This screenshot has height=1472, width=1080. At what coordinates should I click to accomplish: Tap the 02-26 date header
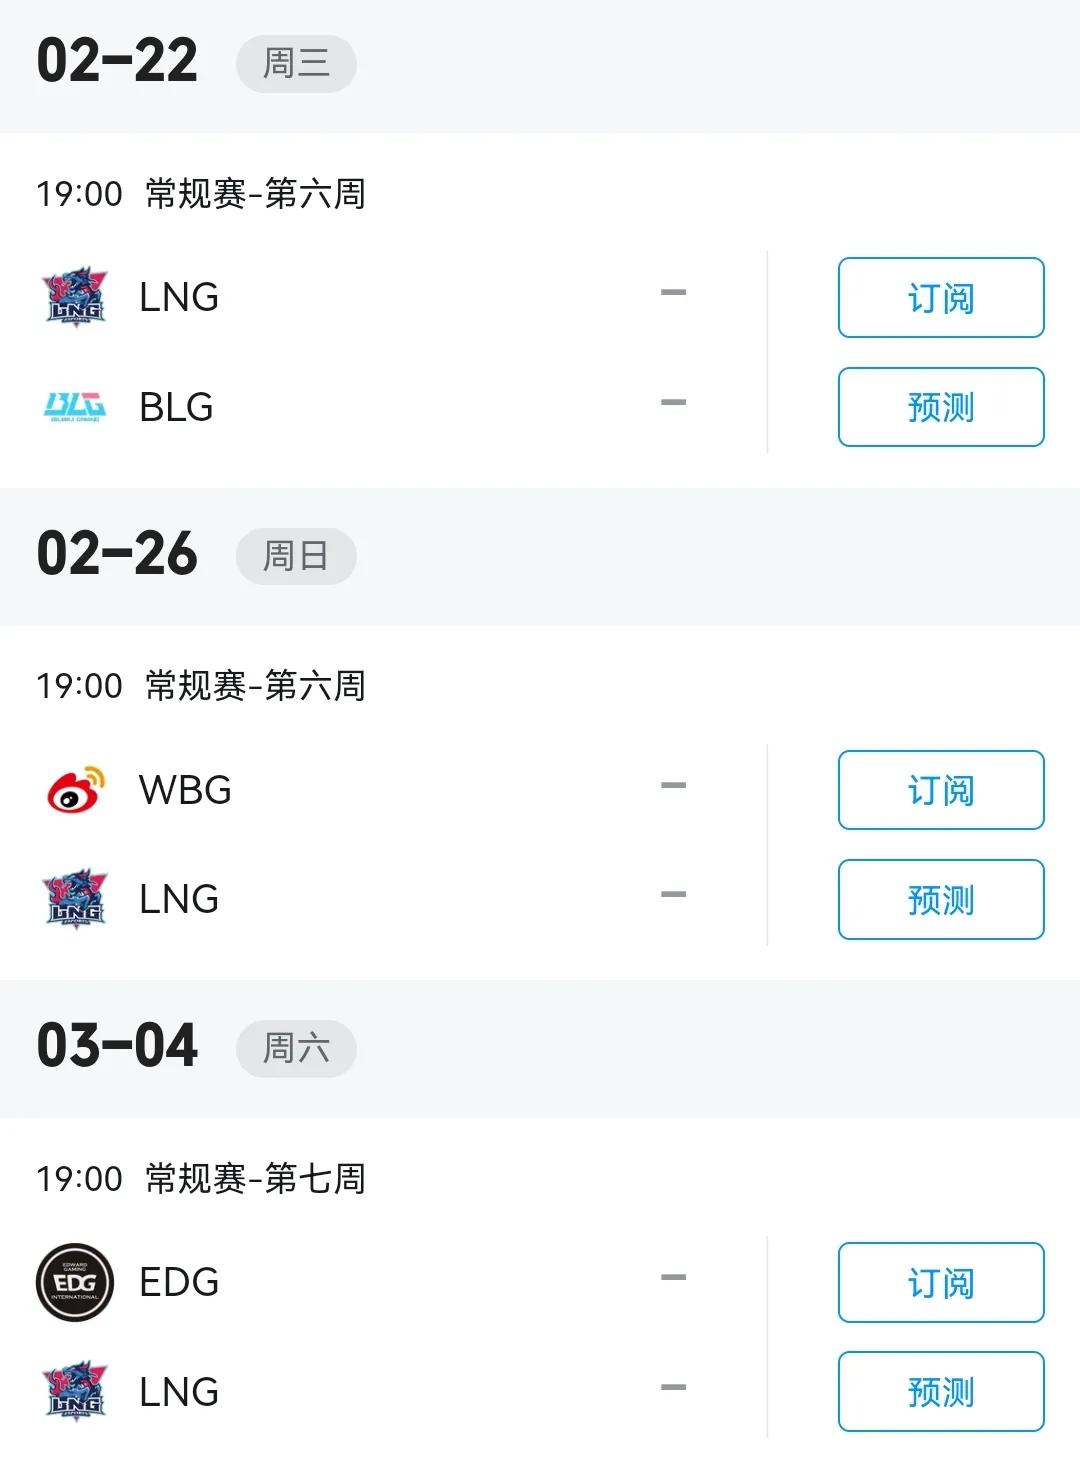117,554
